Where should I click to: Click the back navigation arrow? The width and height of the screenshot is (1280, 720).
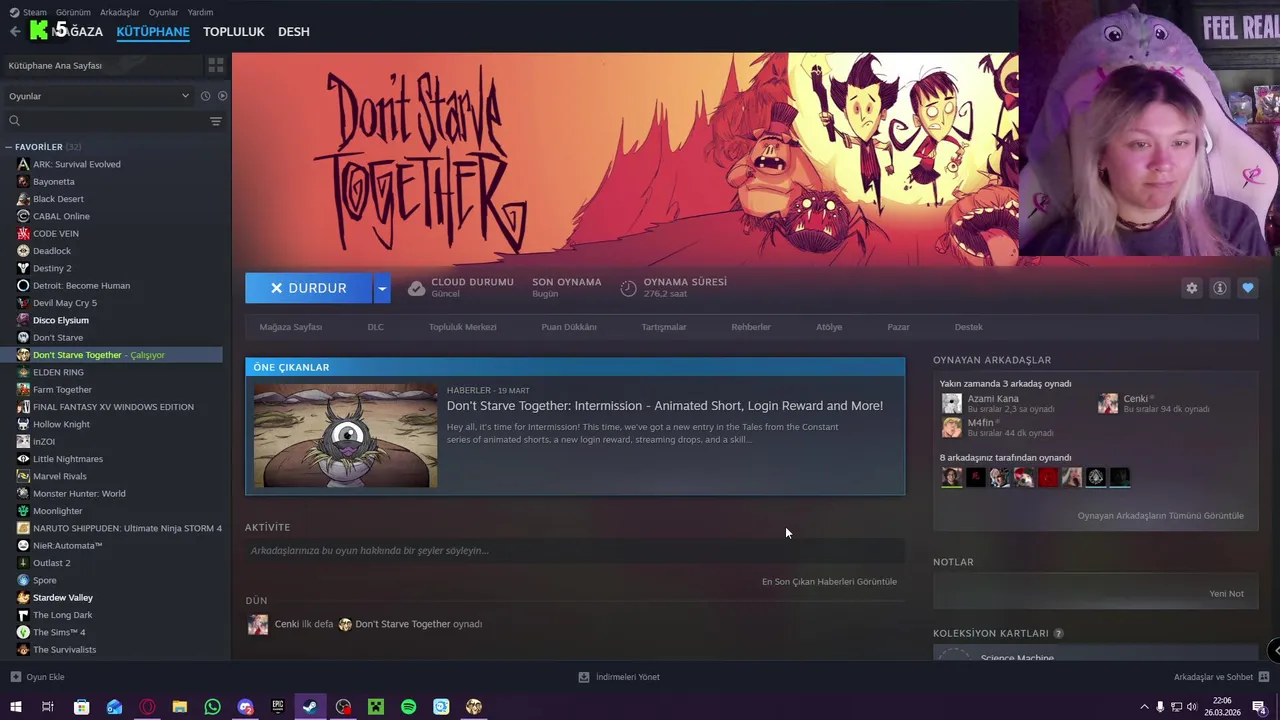click(x=14, y=31)
